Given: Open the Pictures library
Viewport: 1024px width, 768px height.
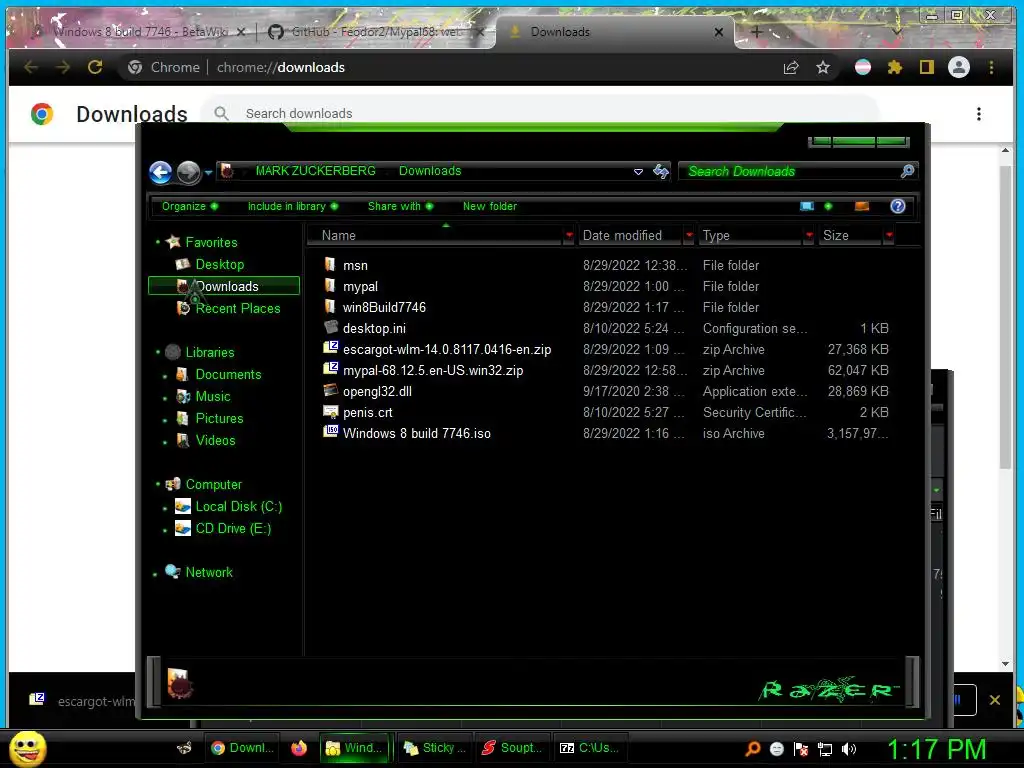Looking at the screenshot, I should coord(219,419).
